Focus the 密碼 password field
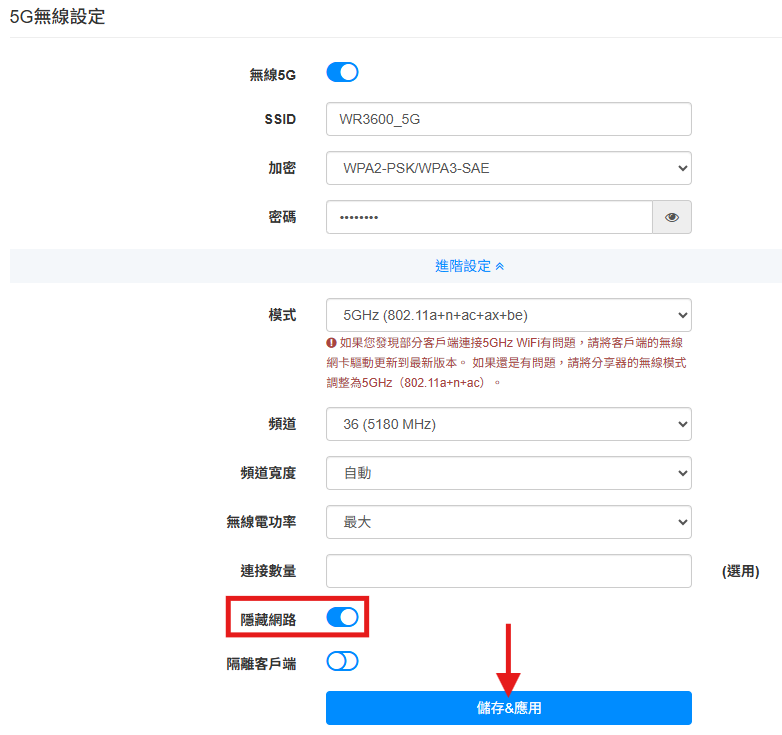Image resolution: width=782 pixels, height=735 pixels. 488,217
